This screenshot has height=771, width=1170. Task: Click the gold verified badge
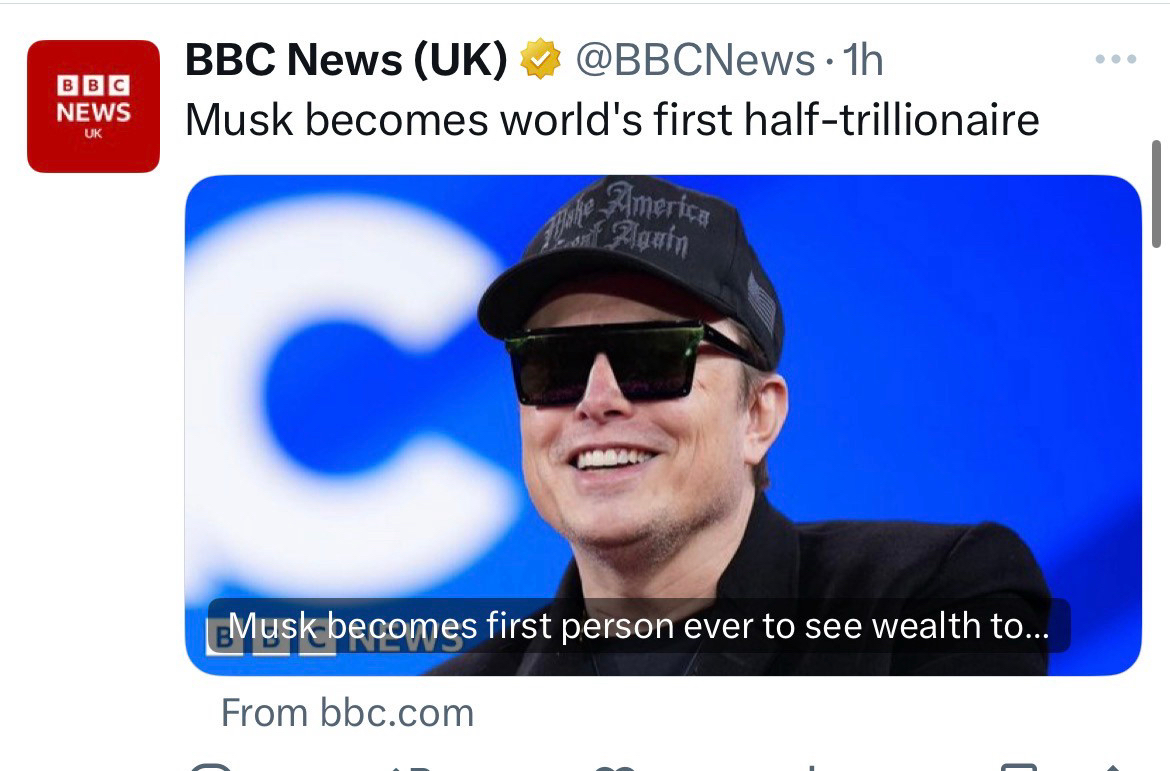(540, 61)
